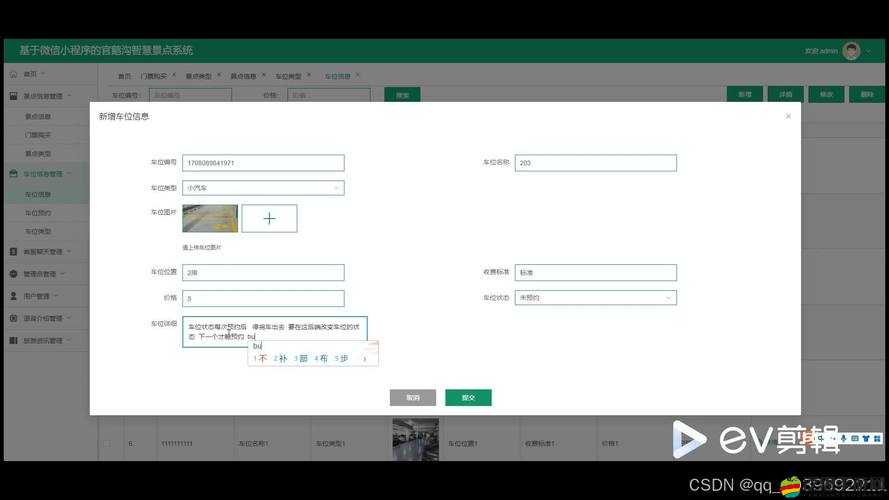
Task: Tick the checkbox in table row 6
Action: (x=107, y=442)
